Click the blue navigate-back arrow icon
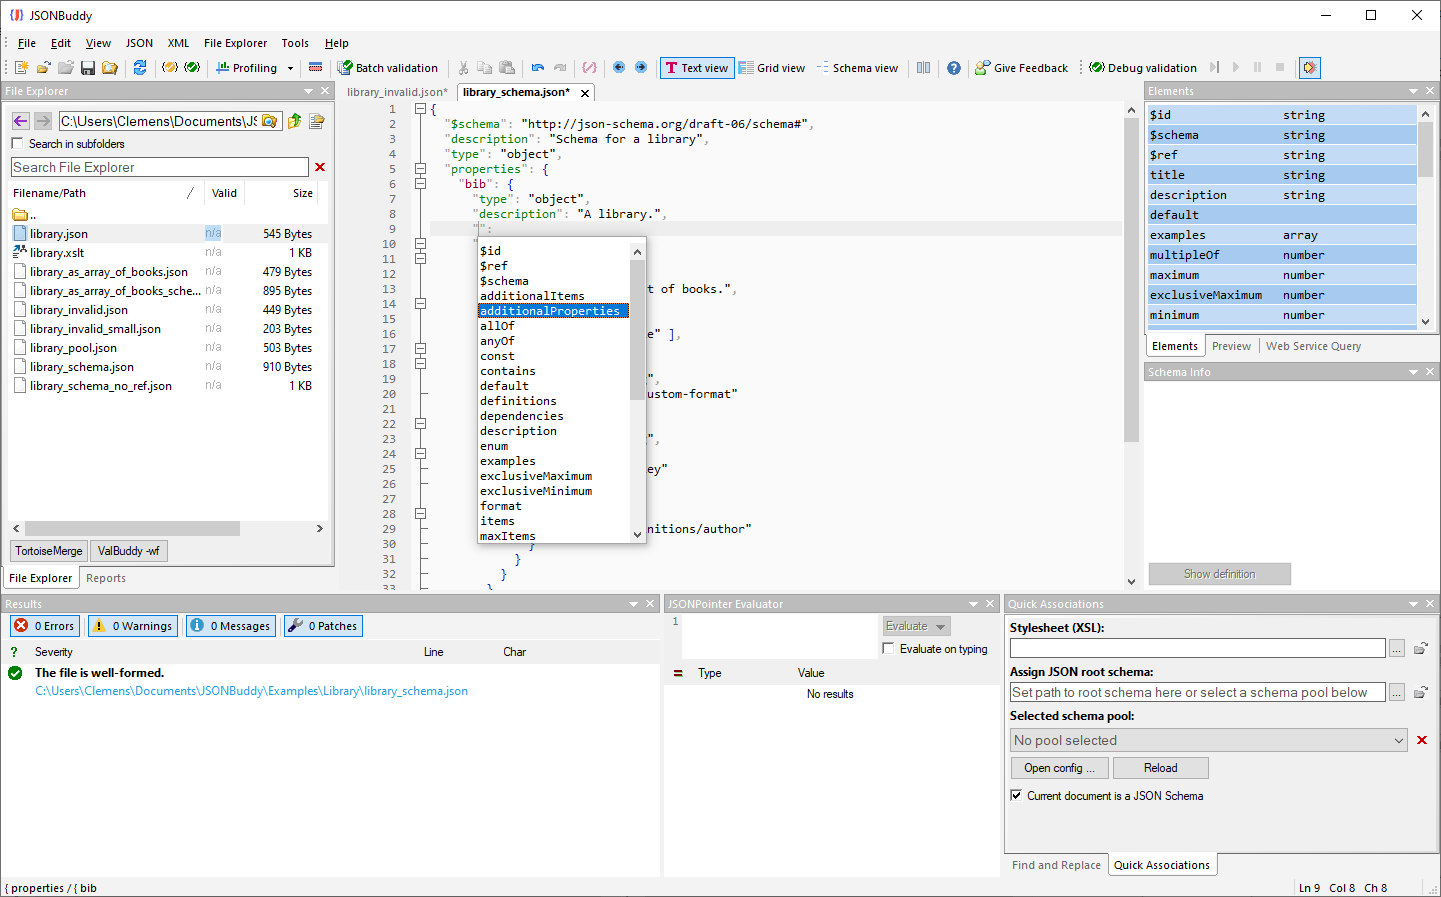Image resolution: width=1441 pixels, height=897 pixels. [x=619, y=67]
